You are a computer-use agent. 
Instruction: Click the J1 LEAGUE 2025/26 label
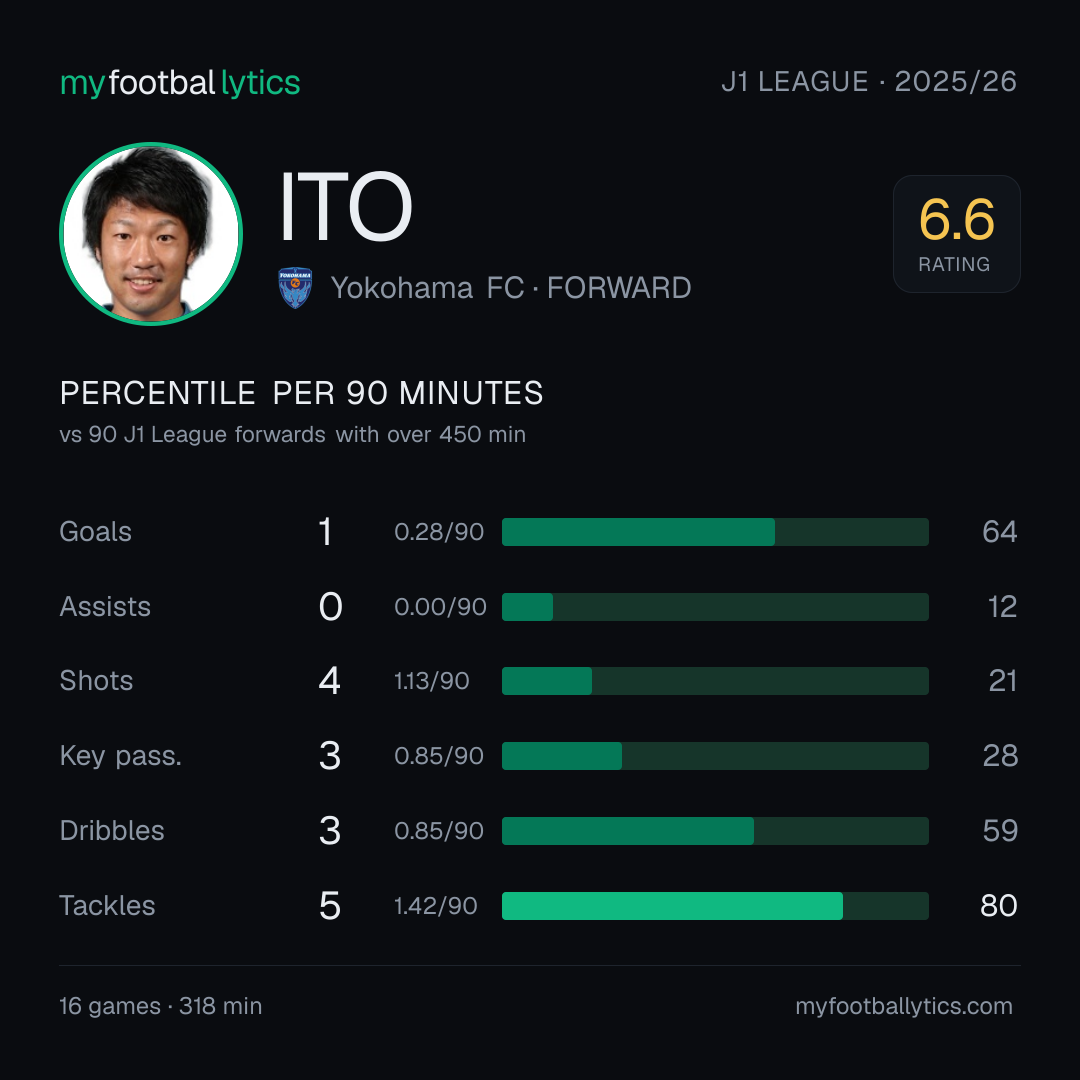tap(869, 82)
